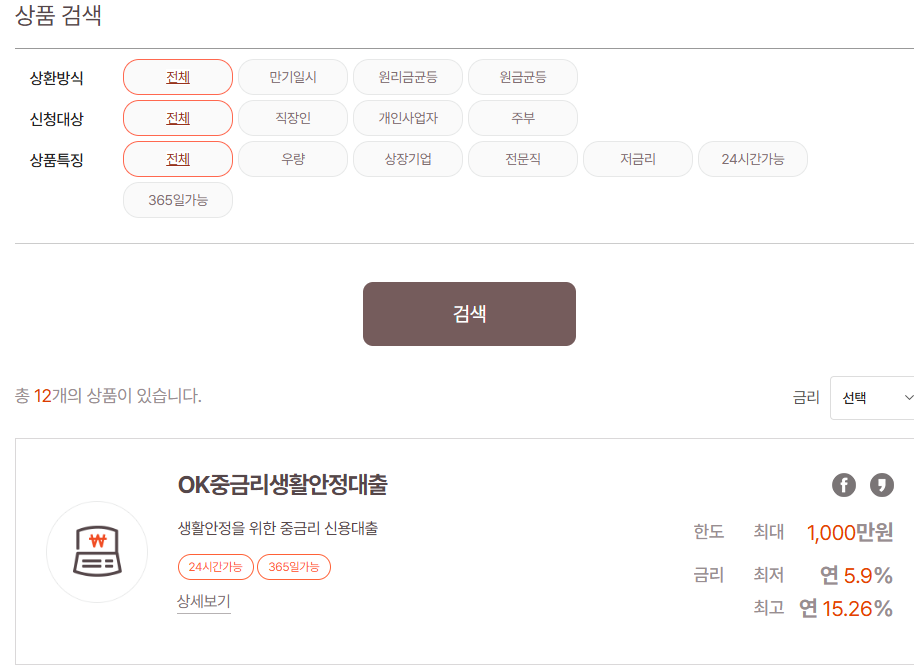Click the 검색 search button
This screenshot has width=914, height=672.
[x=469, y=314]
